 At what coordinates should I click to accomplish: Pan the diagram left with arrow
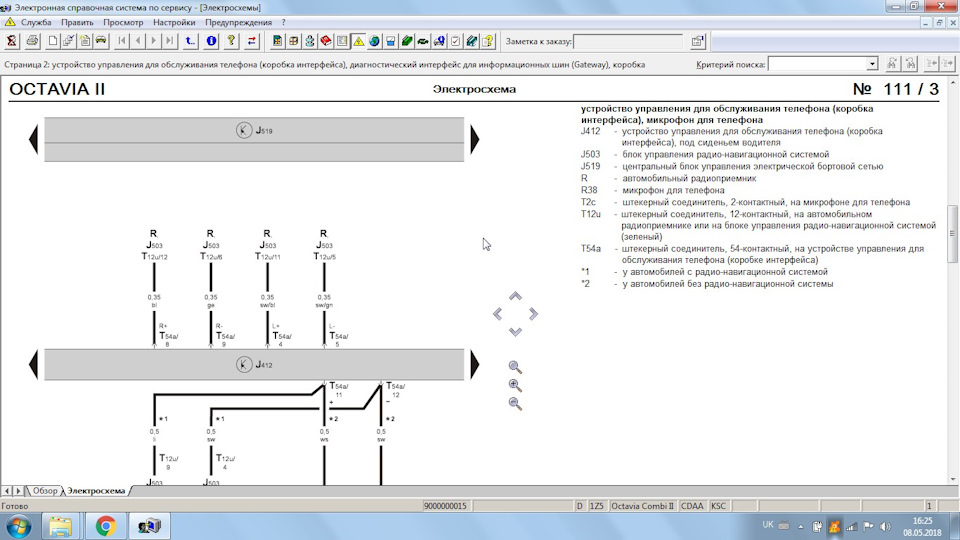(498, 314)
